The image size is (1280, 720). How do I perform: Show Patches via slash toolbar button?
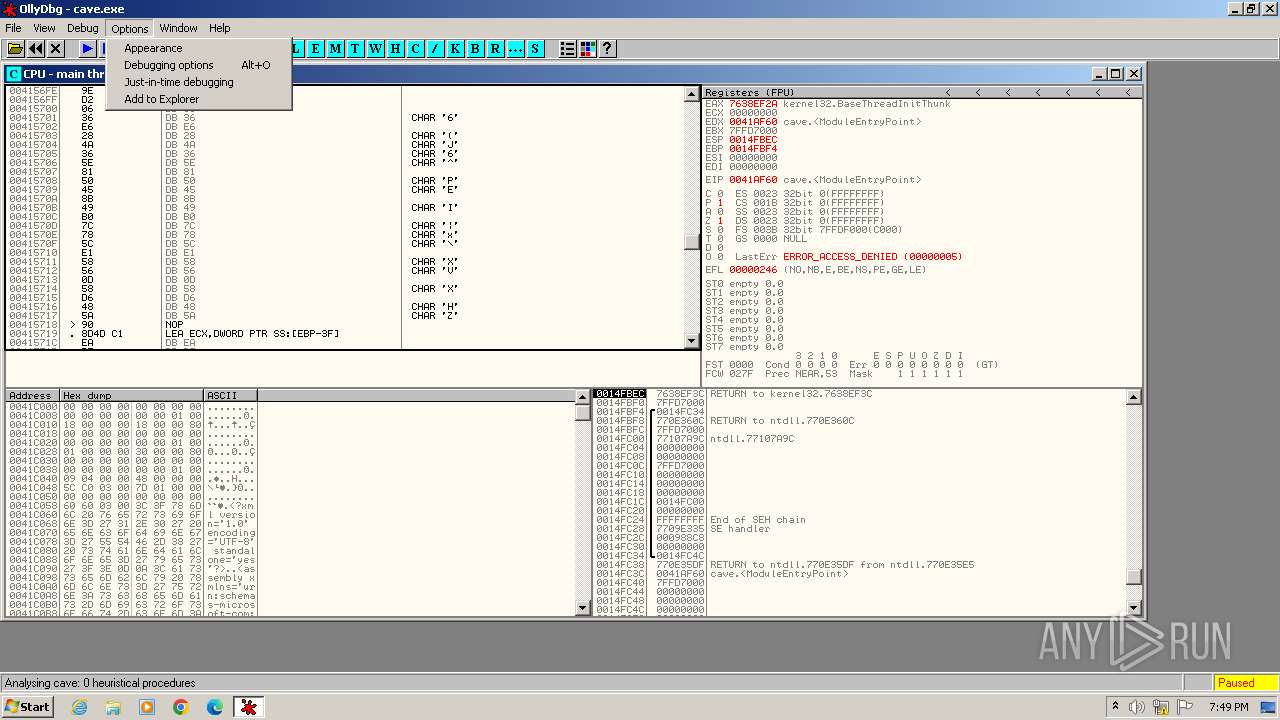point(435,48)
